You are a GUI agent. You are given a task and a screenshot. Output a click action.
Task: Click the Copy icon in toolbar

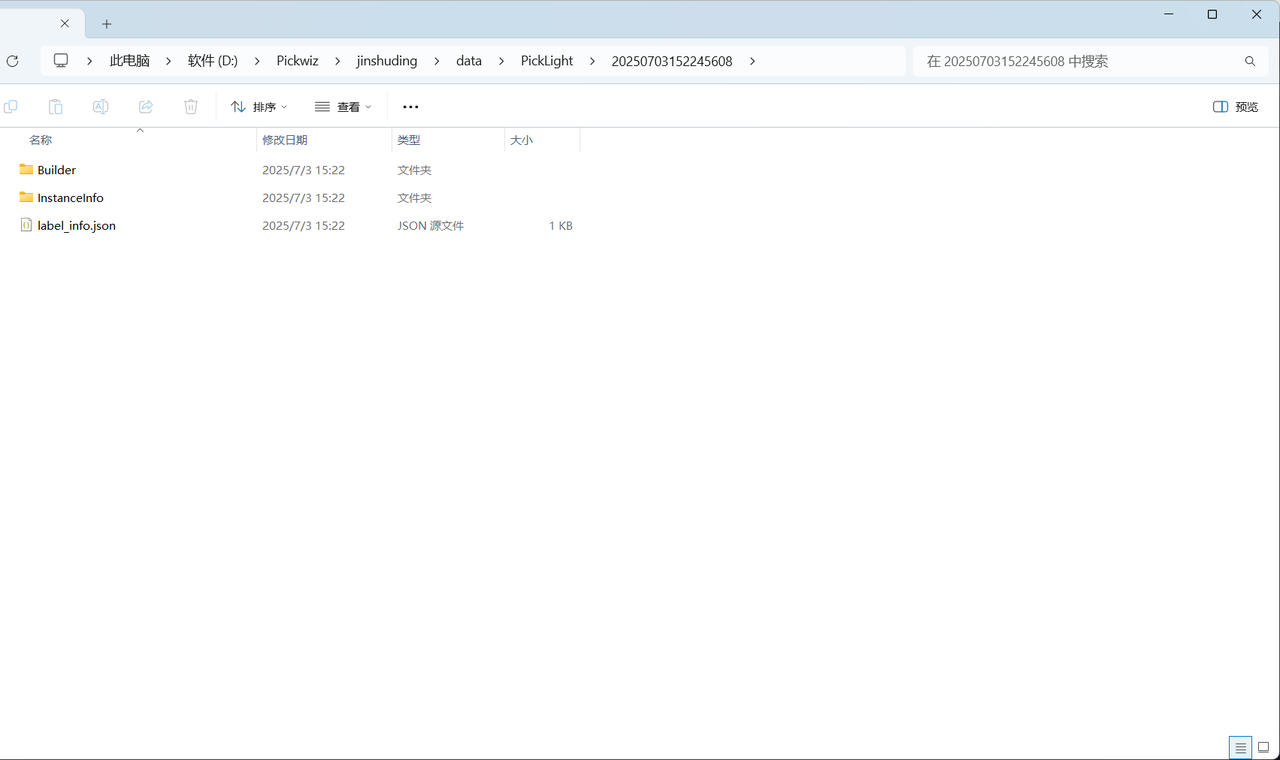(x=11, y=107)
